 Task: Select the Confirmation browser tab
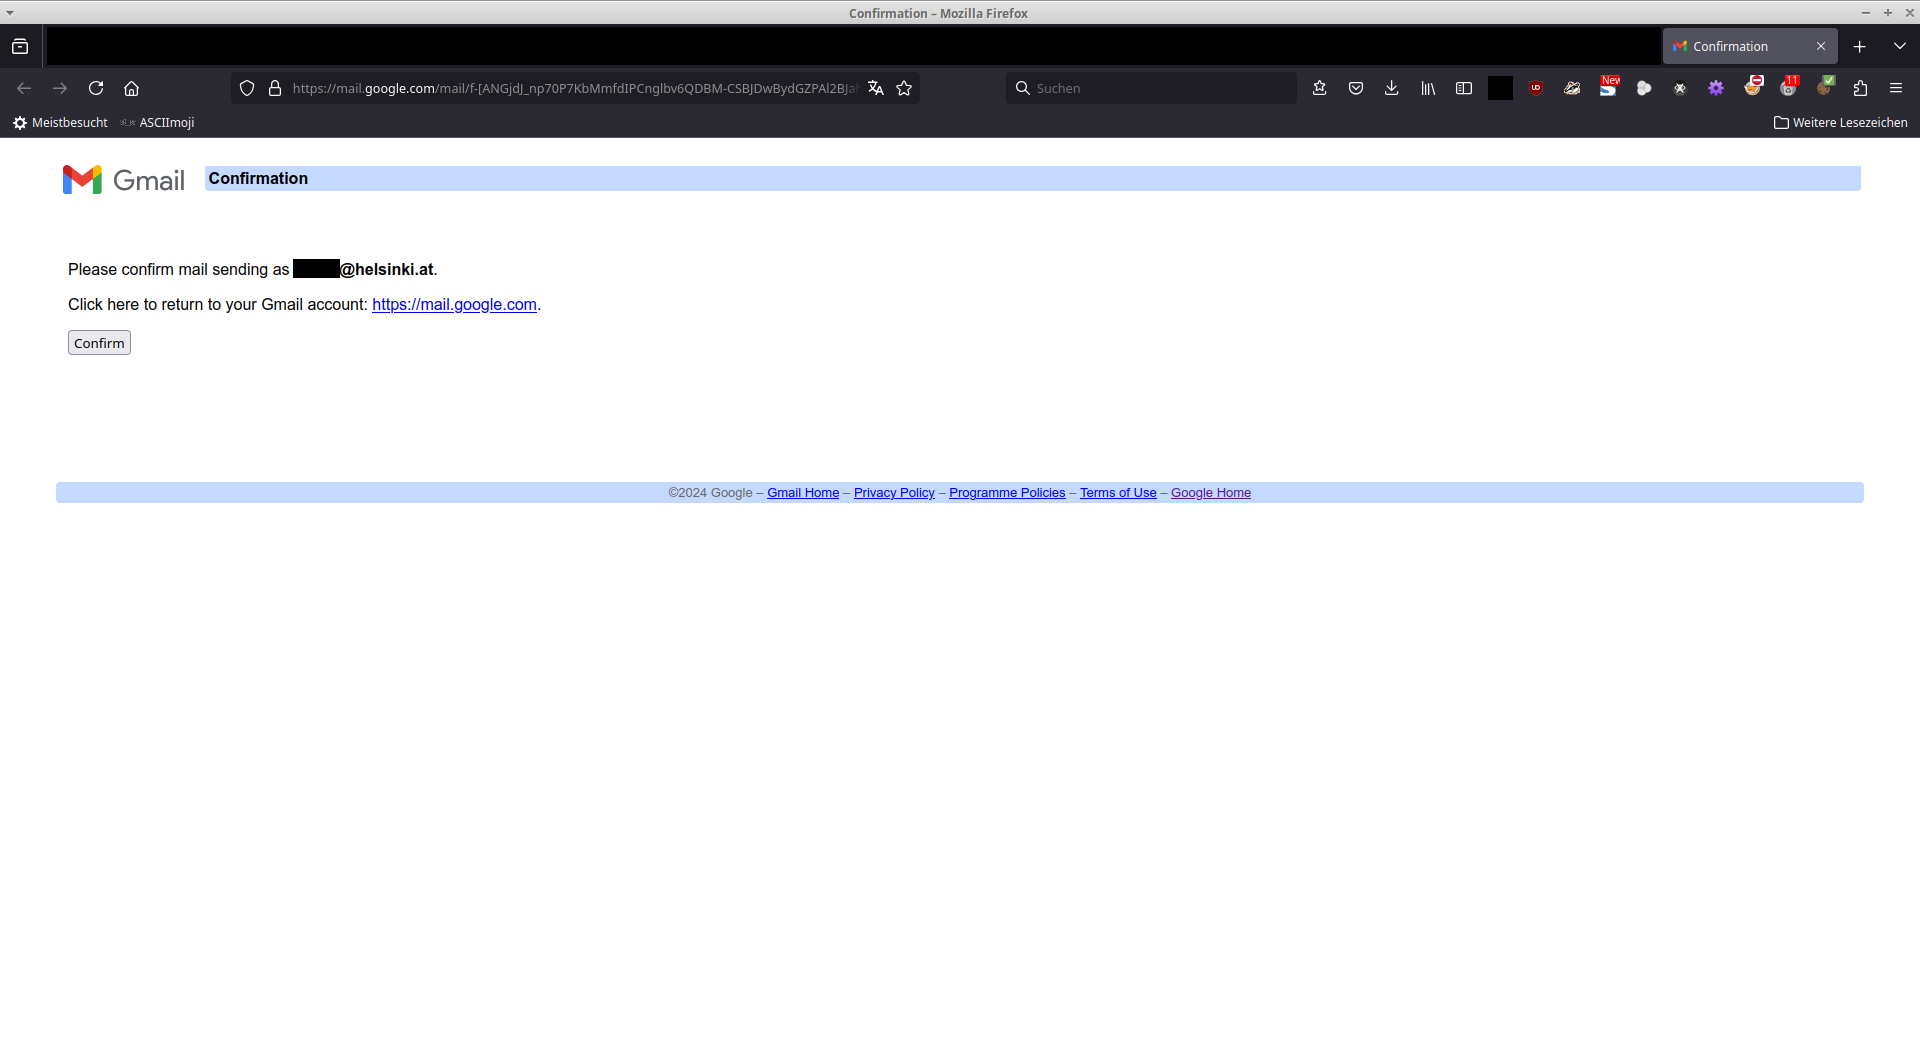1738,46
